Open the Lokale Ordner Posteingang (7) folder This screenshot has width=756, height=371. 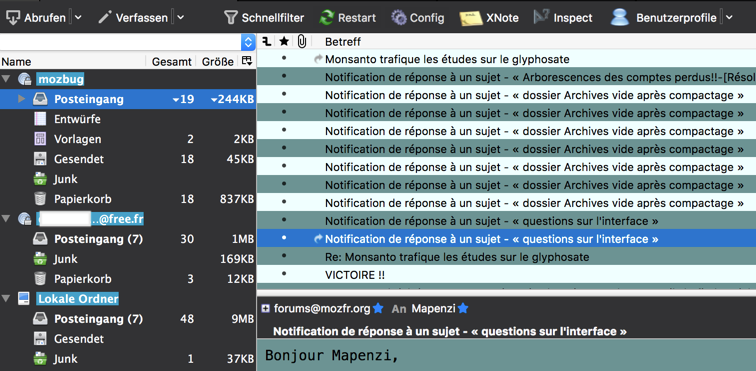coord(128,319)
